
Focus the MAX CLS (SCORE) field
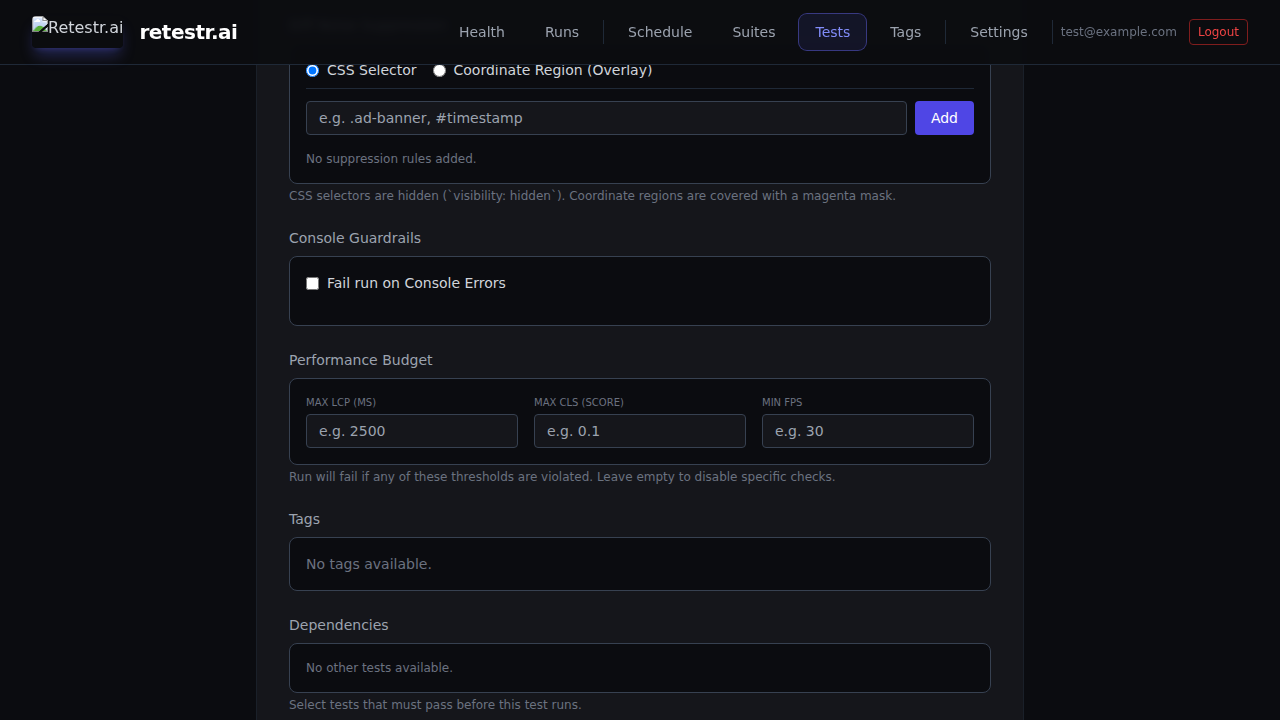pyautogui.click(x=639, y=430)
